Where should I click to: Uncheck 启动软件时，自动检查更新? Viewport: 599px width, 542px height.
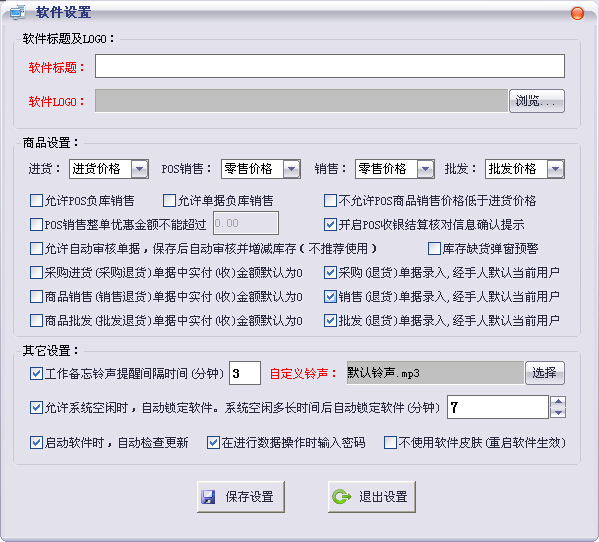pyautogui.click(x=36, y=443)
